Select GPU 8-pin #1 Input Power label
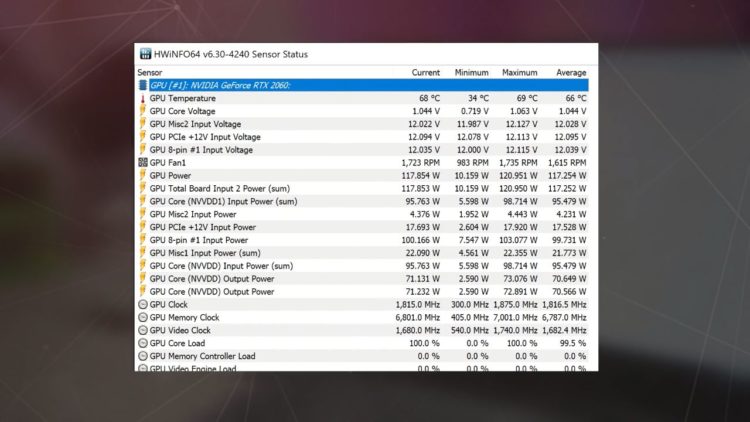The width and height of the screenshot is (750, 422). pos(199,240)
